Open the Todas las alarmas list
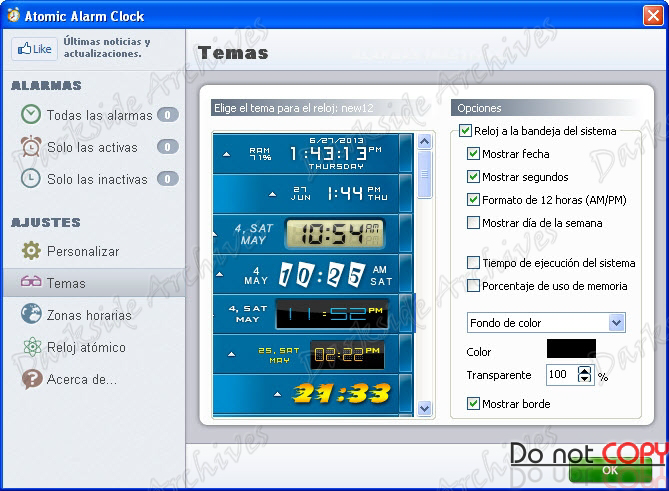Screen dimensions: 669x491 (99, 115)
